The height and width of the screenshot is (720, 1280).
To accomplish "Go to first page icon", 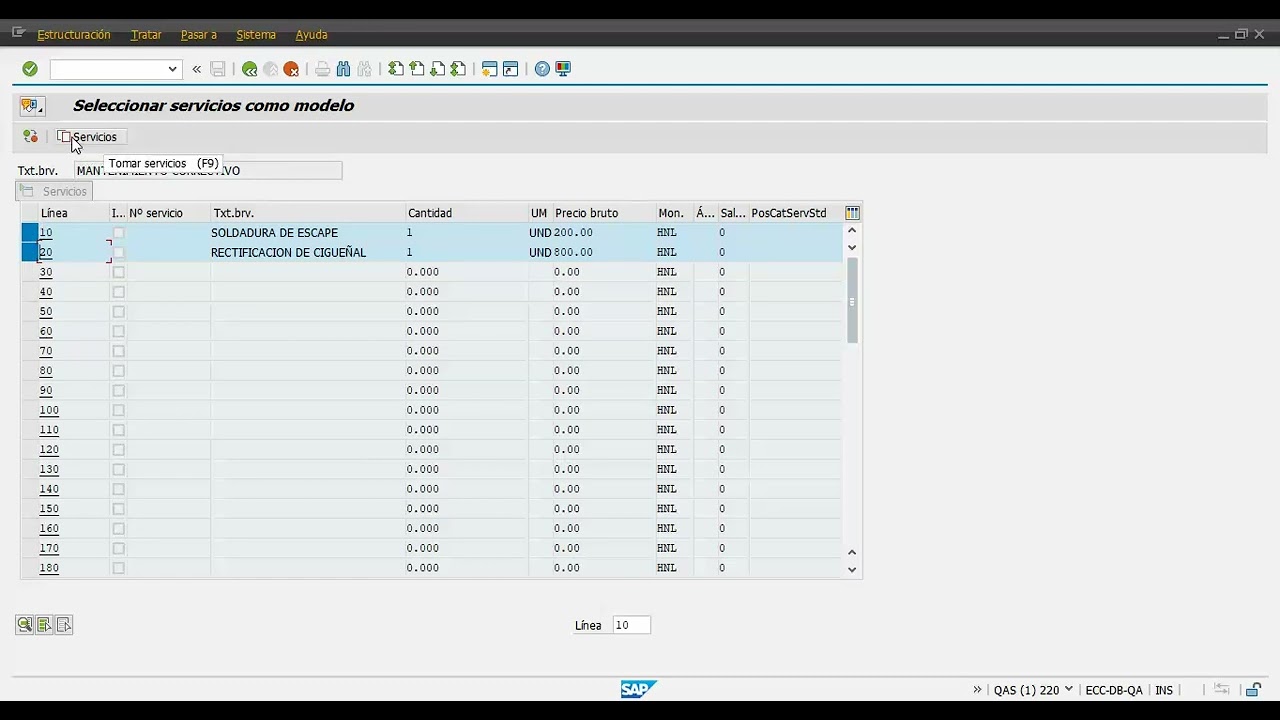I will [396, 69].
